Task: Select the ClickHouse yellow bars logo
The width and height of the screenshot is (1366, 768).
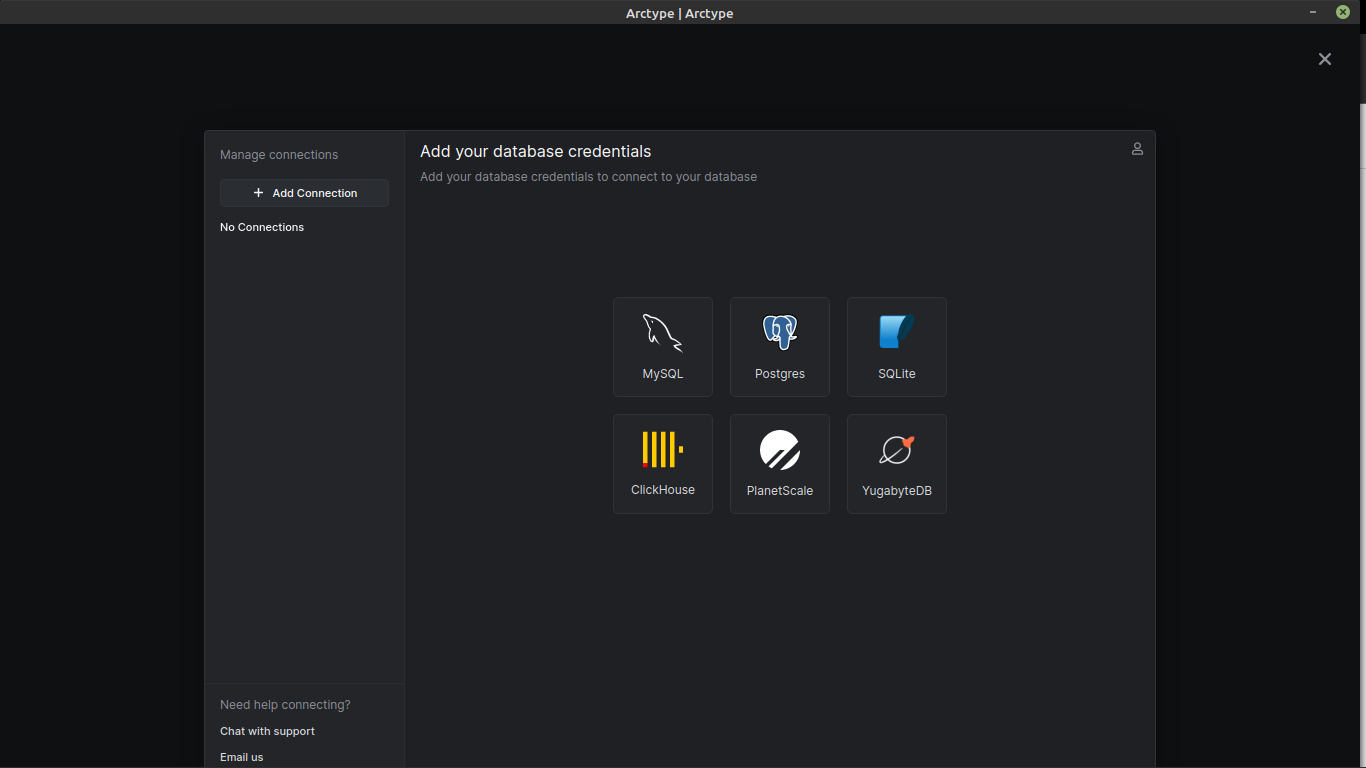Action: (662, 449)
